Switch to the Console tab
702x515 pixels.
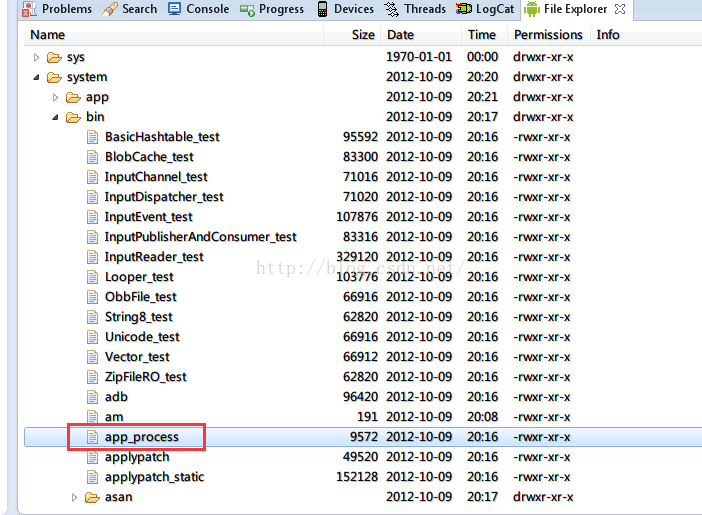(199, 9)
